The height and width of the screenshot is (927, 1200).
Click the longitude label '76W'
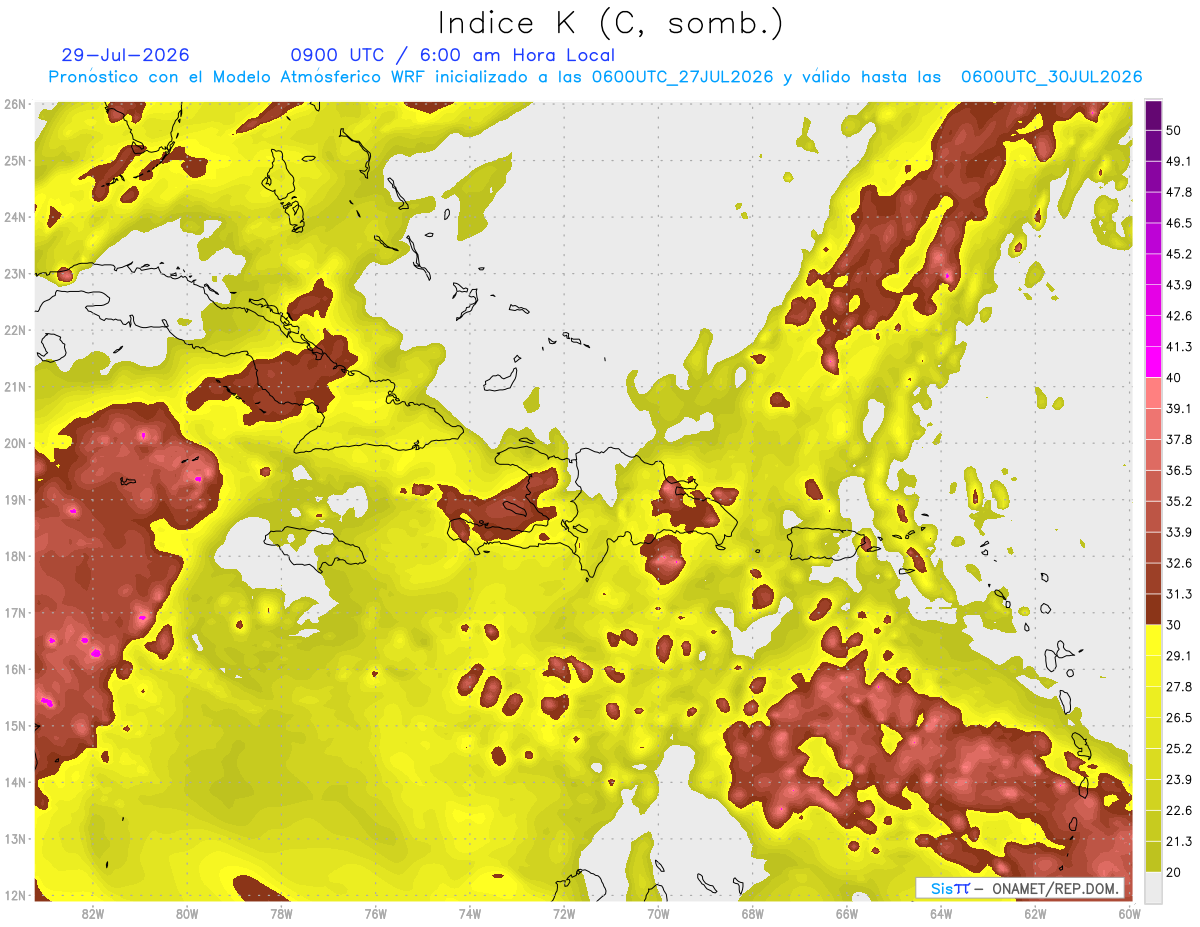(x=375, y=913)
